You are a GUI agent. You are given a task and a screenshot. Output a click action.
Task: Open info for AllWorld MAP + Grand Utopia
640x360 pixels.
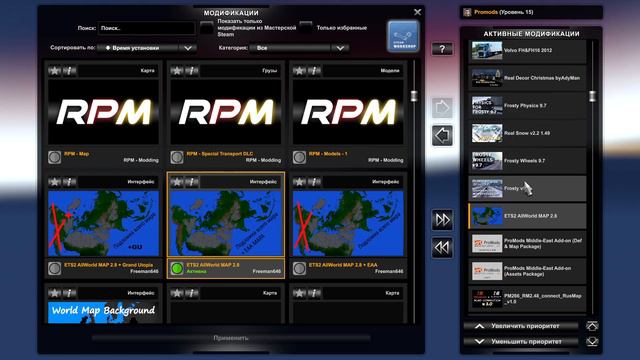tap(70, 182)
